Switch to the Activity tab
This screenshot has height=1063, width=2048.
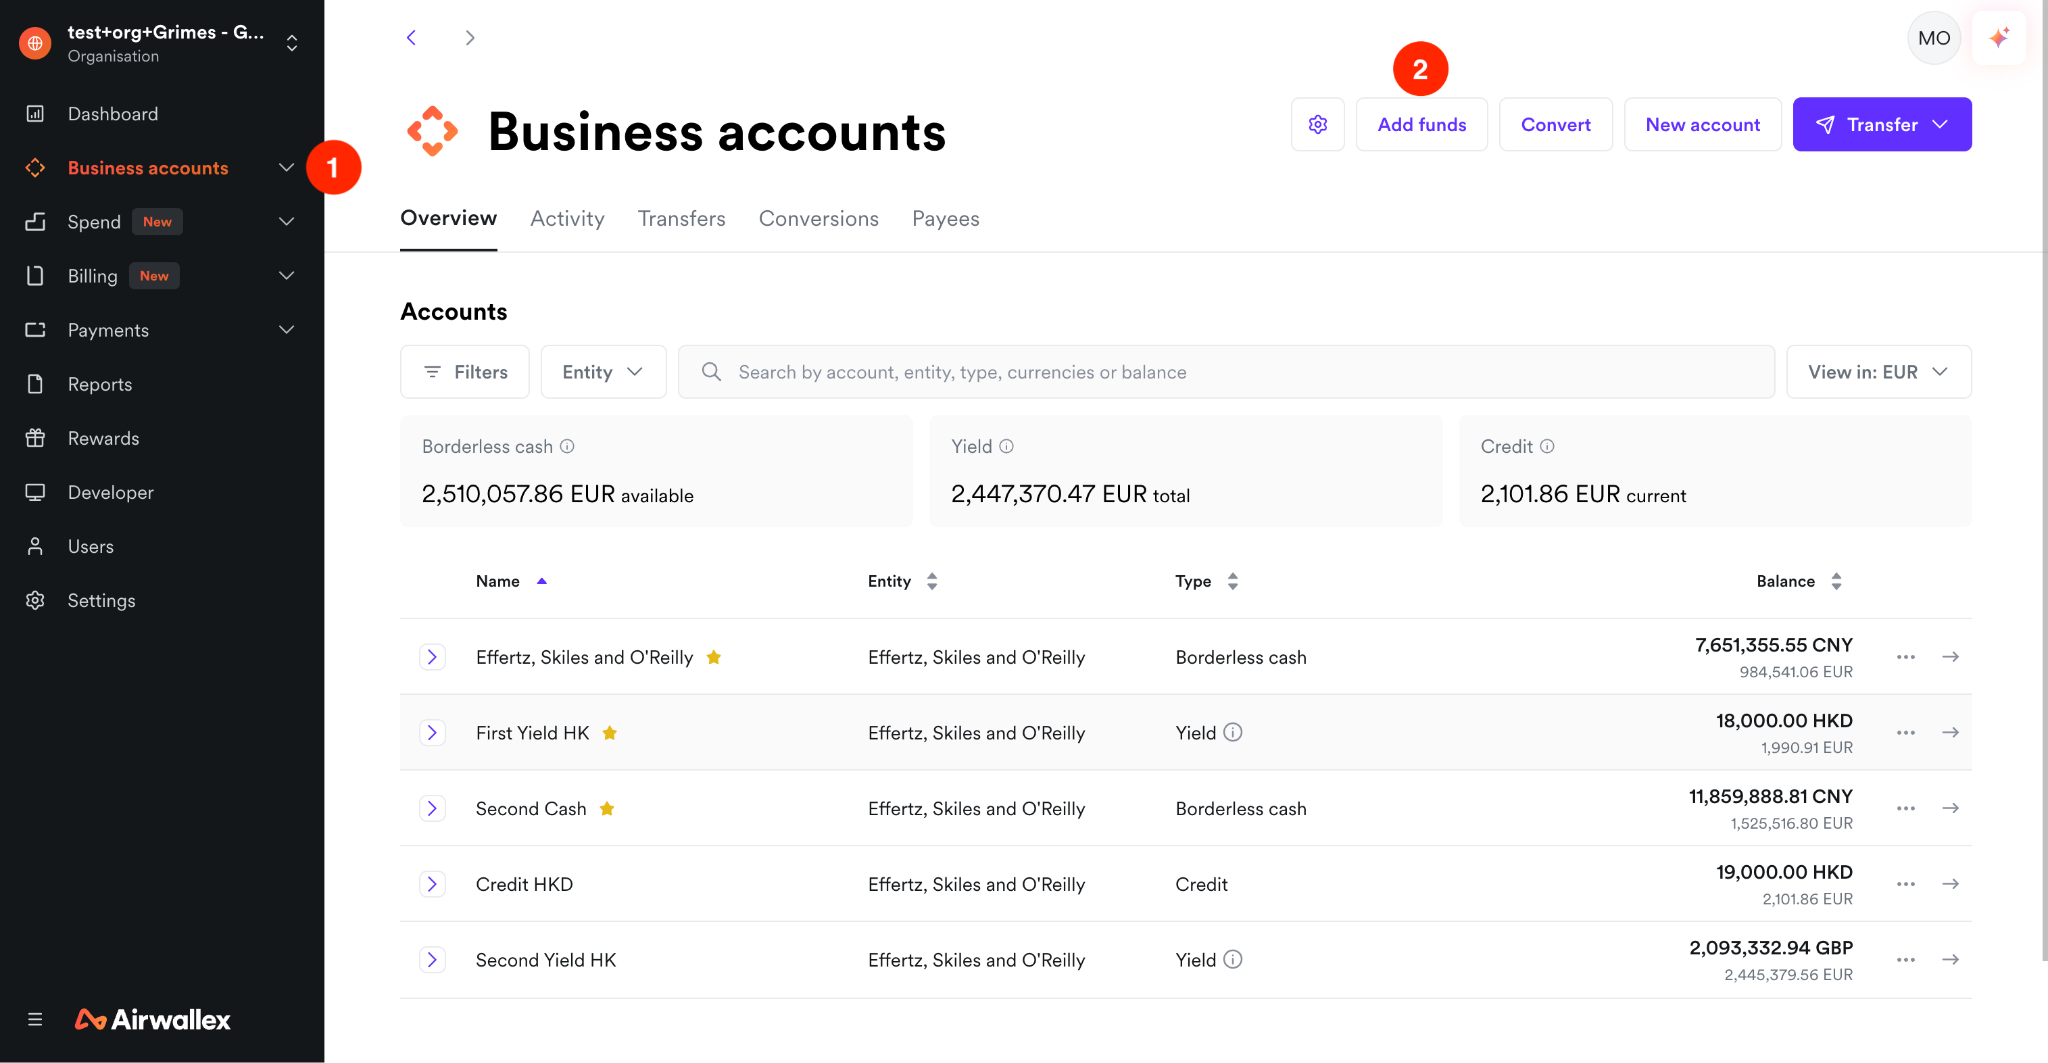[x=567, y=218]
